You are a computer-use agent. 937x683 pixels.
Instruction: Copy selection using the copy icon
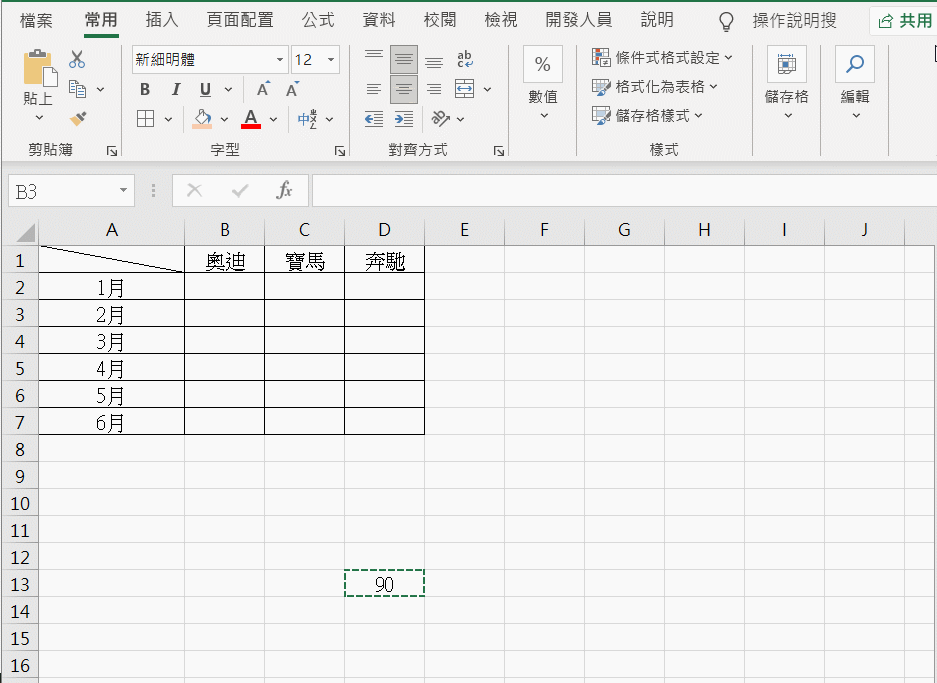click(78, 89)
